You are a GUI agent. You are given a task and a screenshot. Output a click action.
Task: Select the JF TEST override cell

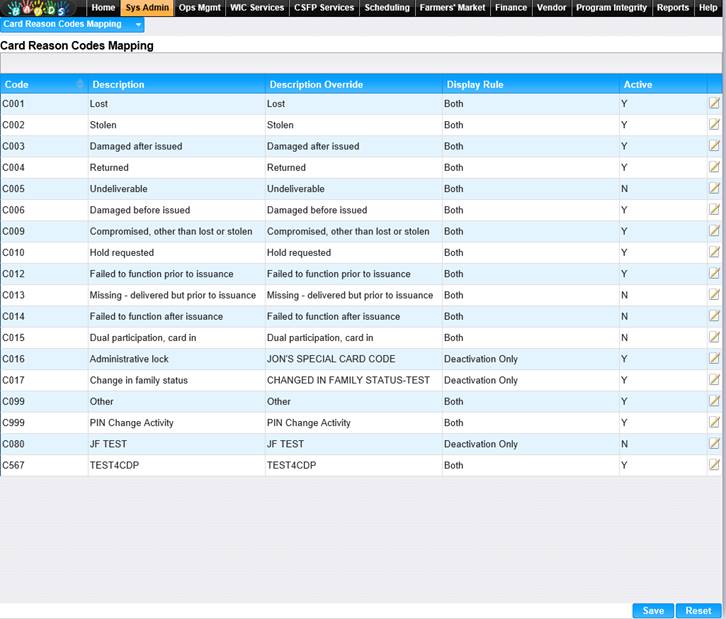[x=354, y=444]
